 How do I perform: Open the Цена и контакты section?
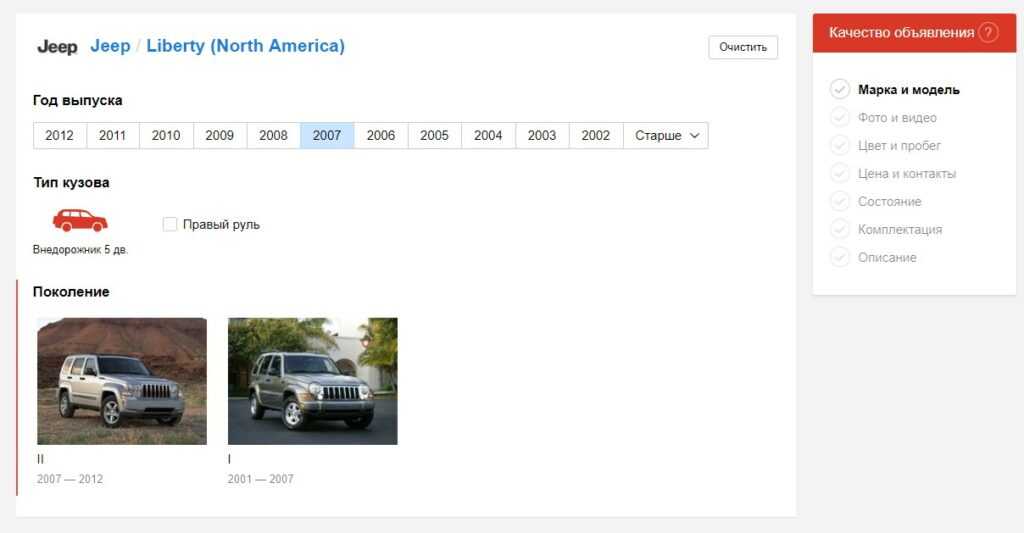click(906, 174)
